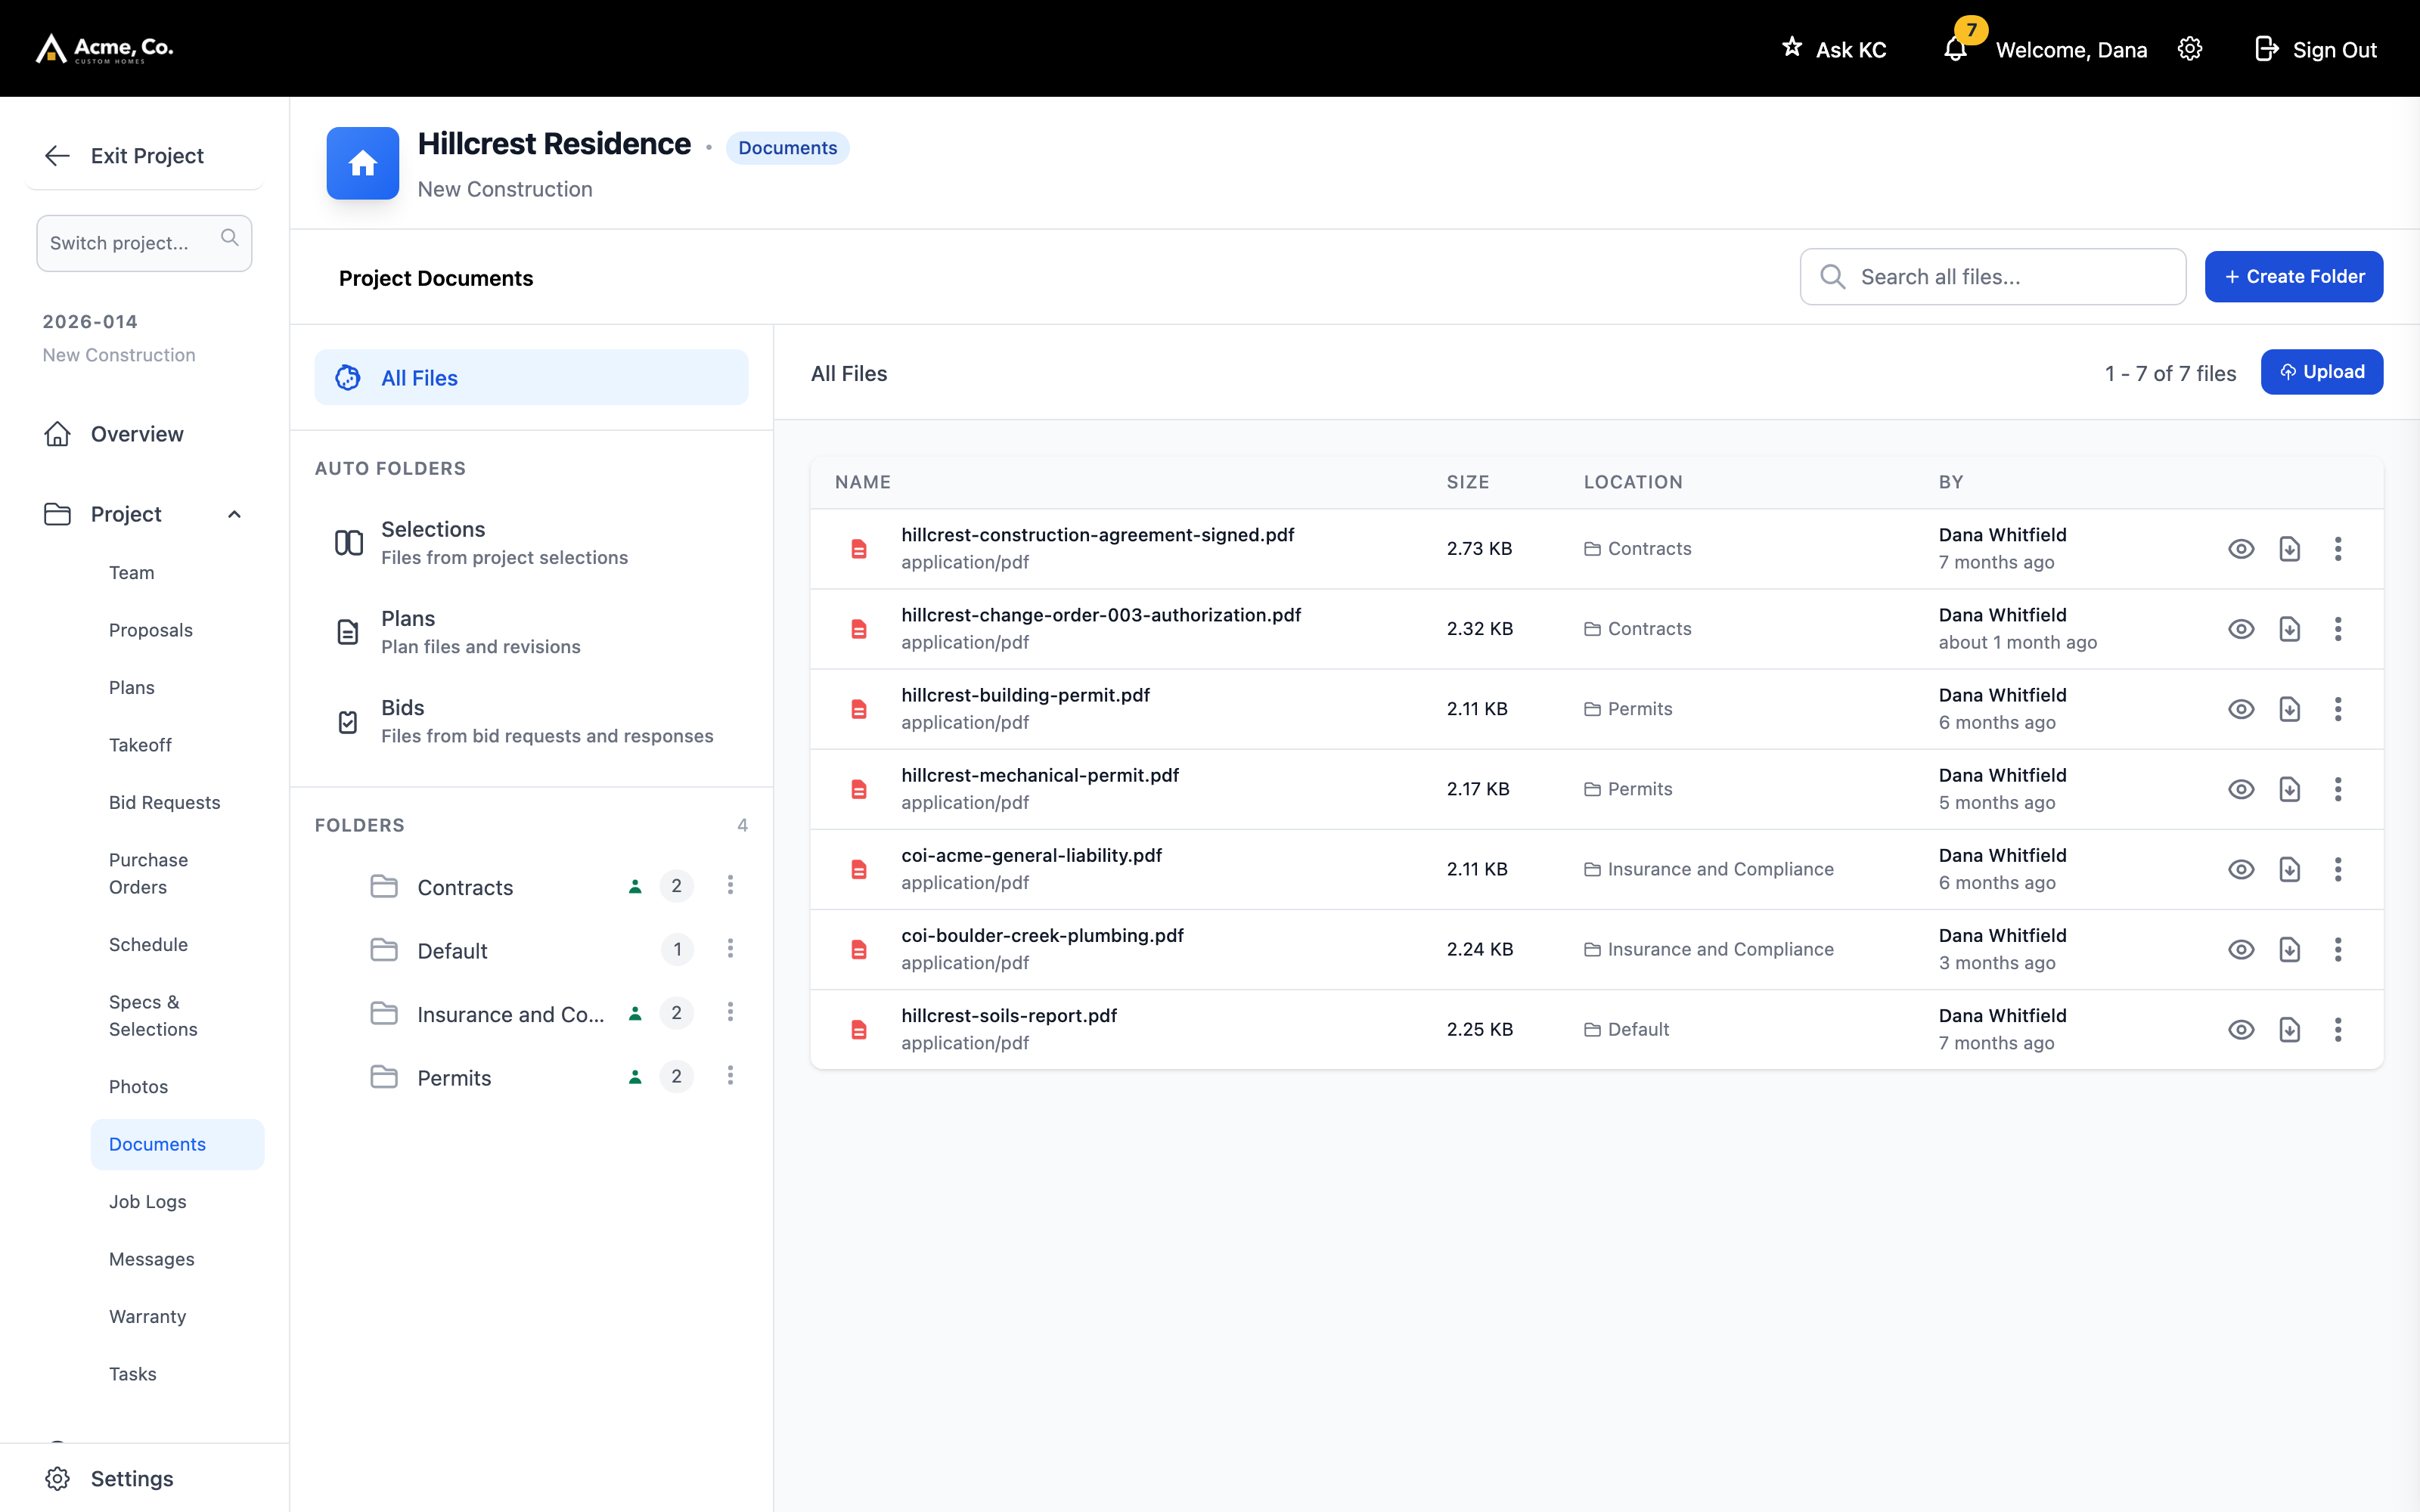Click the Upload button
Viewport: 2420px width, 1512px height.
(2322, 372)
